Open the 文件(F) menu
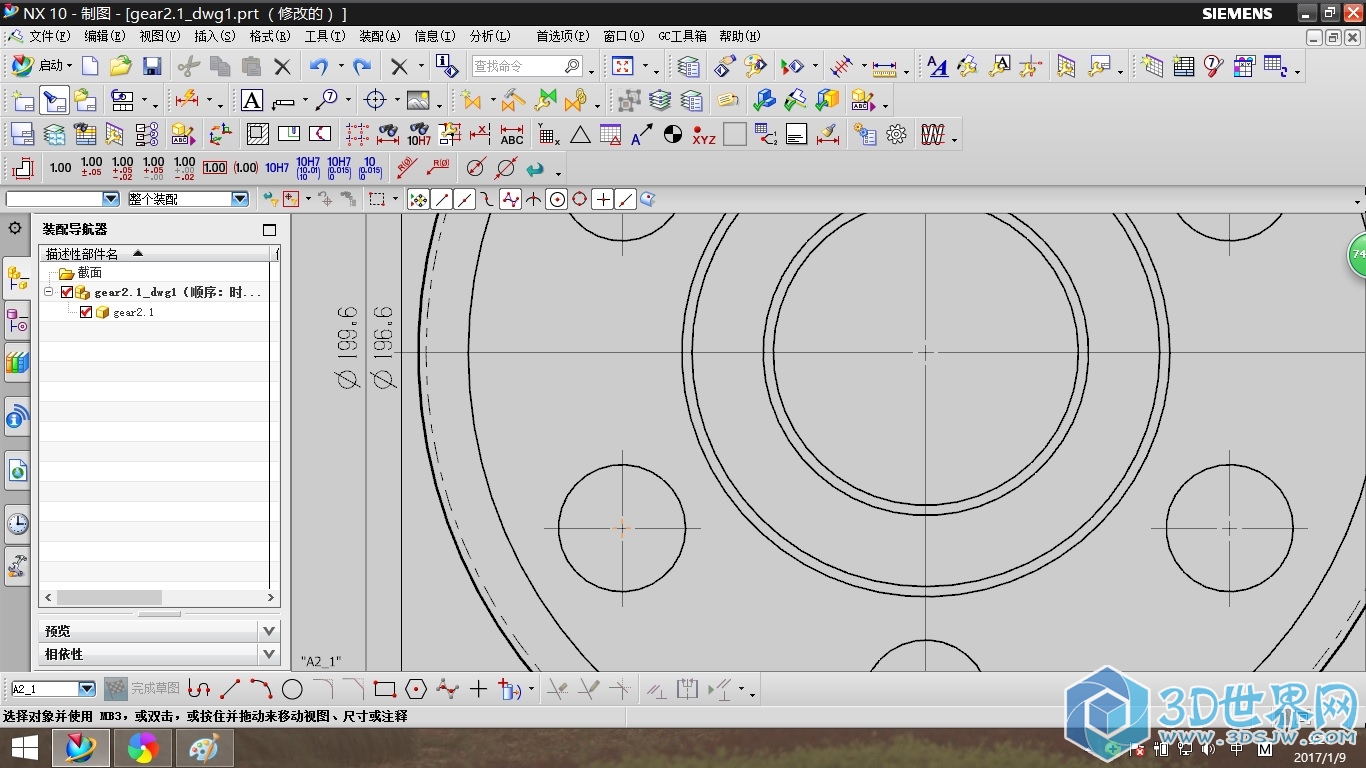The image size is (1366, 768). (50, 35)
